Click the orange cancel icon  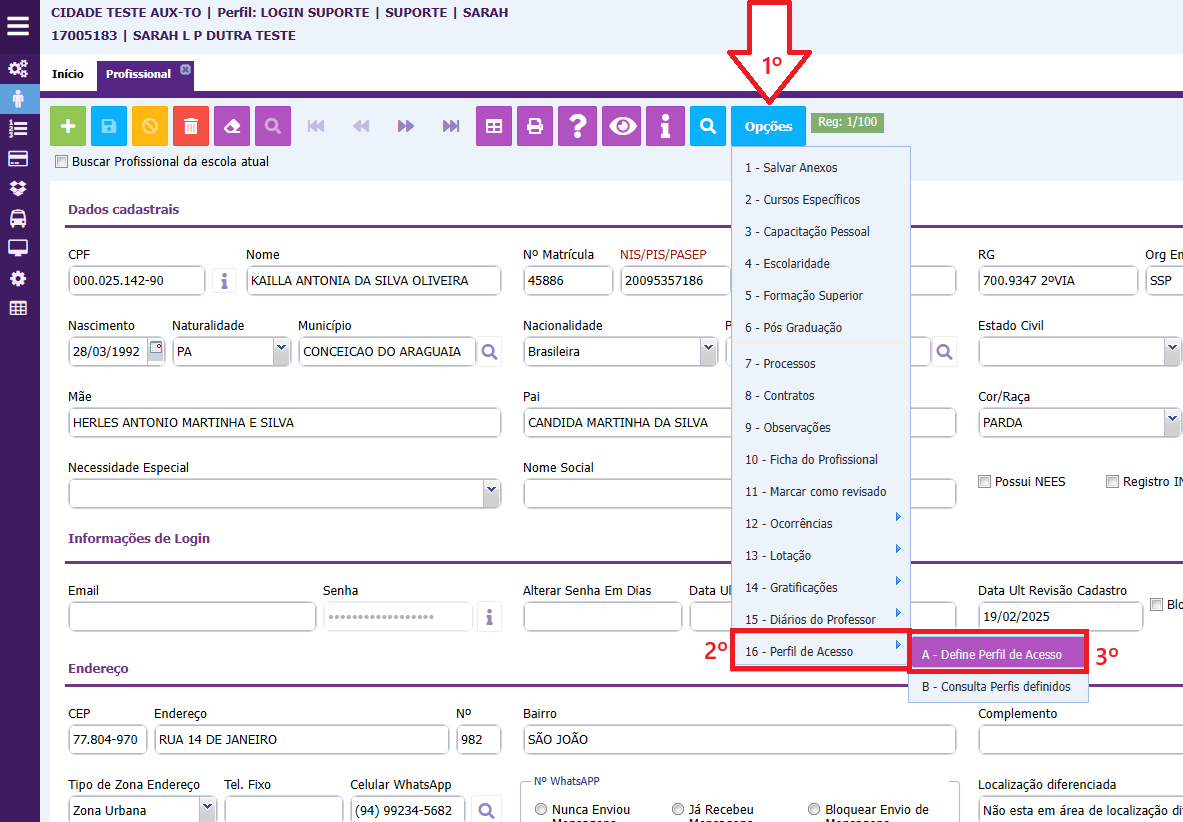[x=150, y=126]
